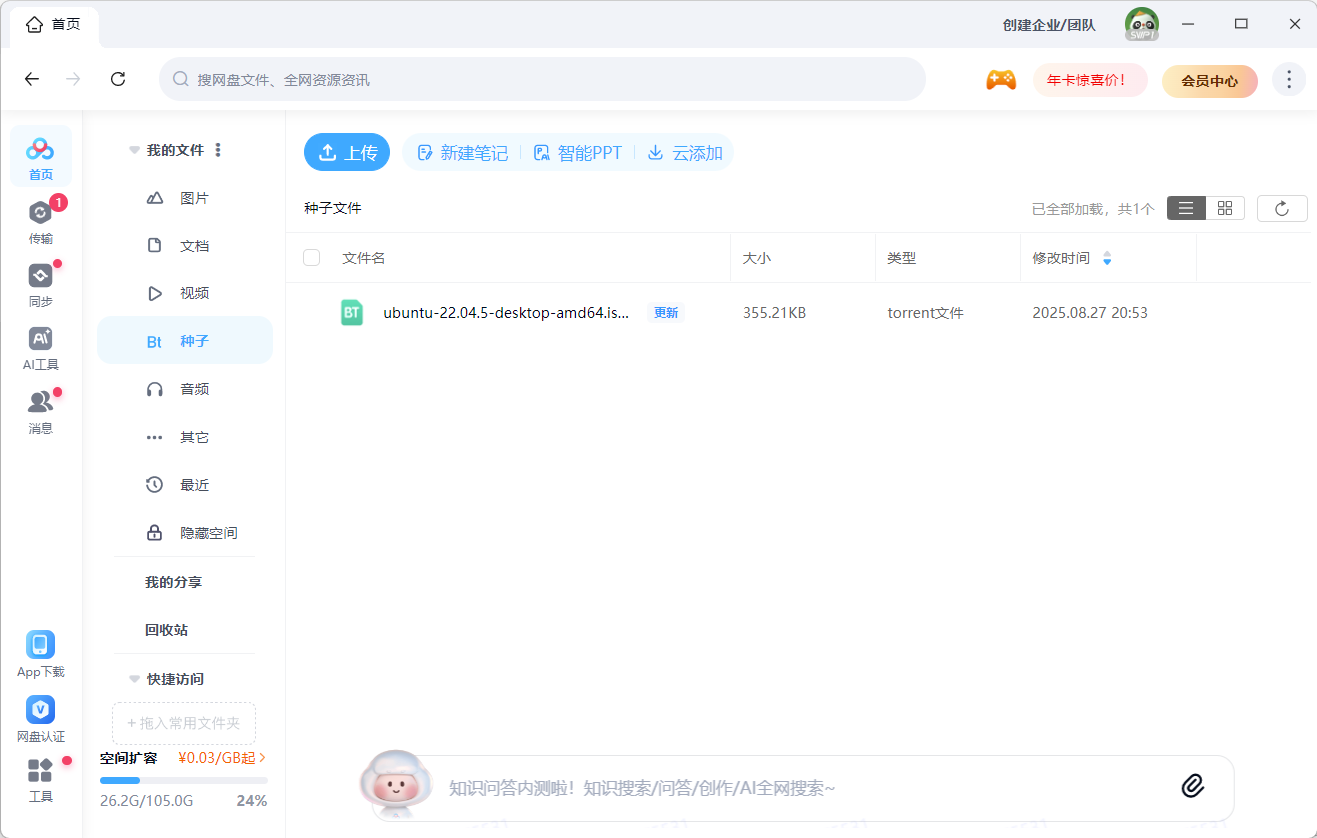Expand the 空间扩容 pricing arrow
The width and height of the screenshot is (1317, 838).
pos(262,758)
